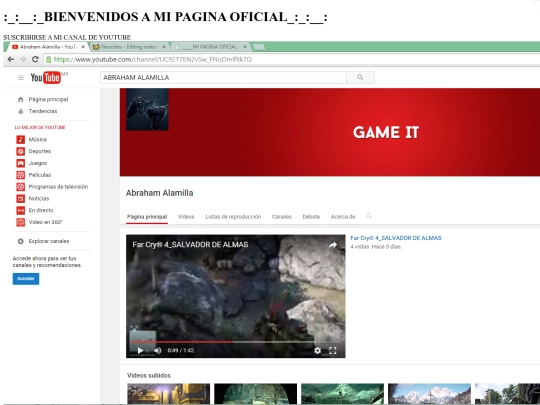Click the search magnifier button
The image size is (540, 405).
coord(360,77)
